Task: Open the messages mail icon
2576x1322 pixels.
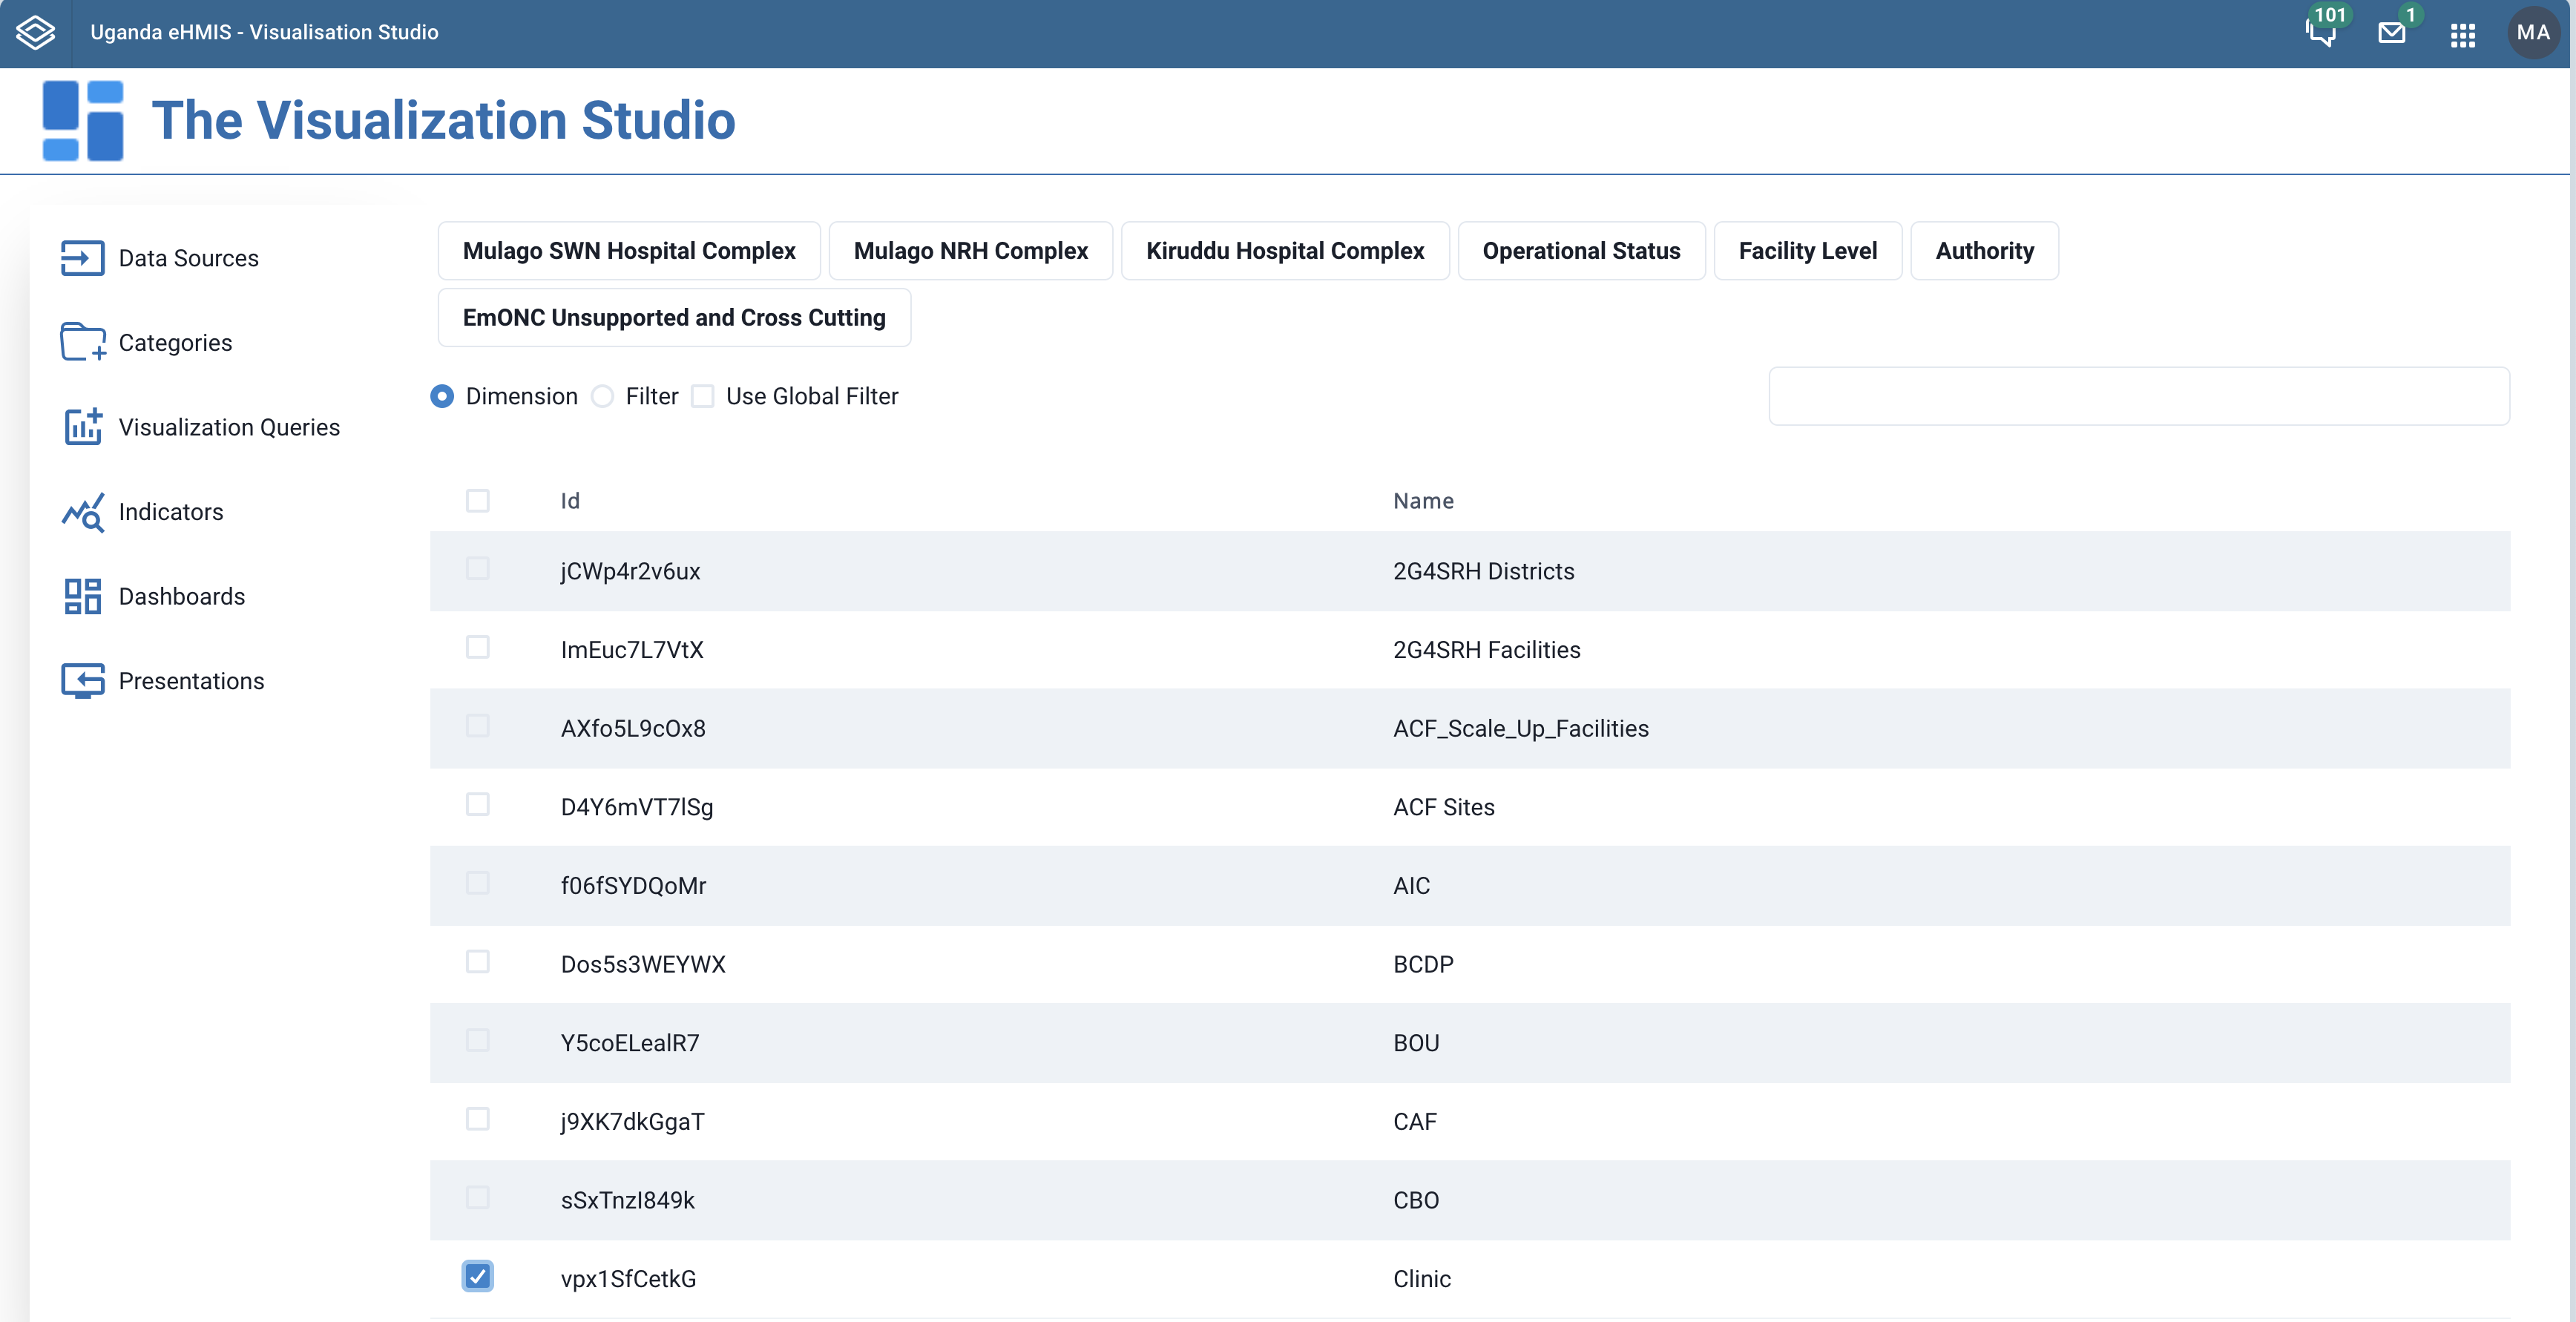Action: tap(2391, 33)
